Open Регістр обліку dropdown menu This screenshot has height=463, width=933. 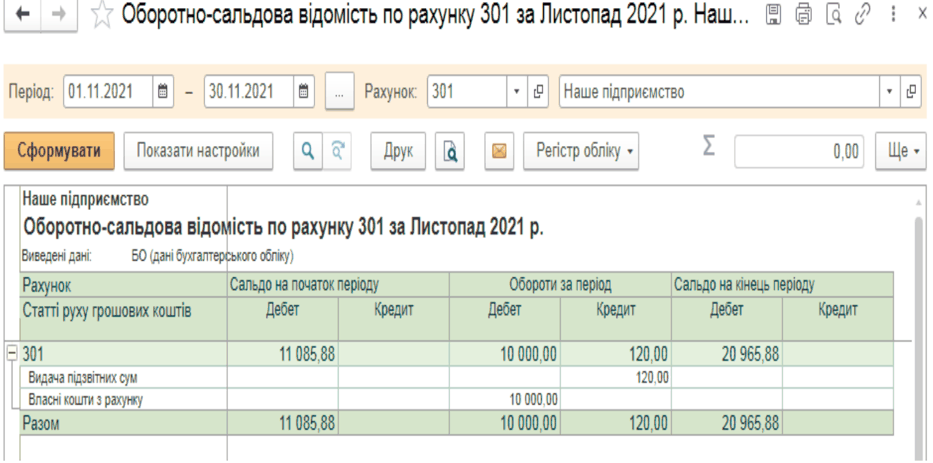point(581,151)
